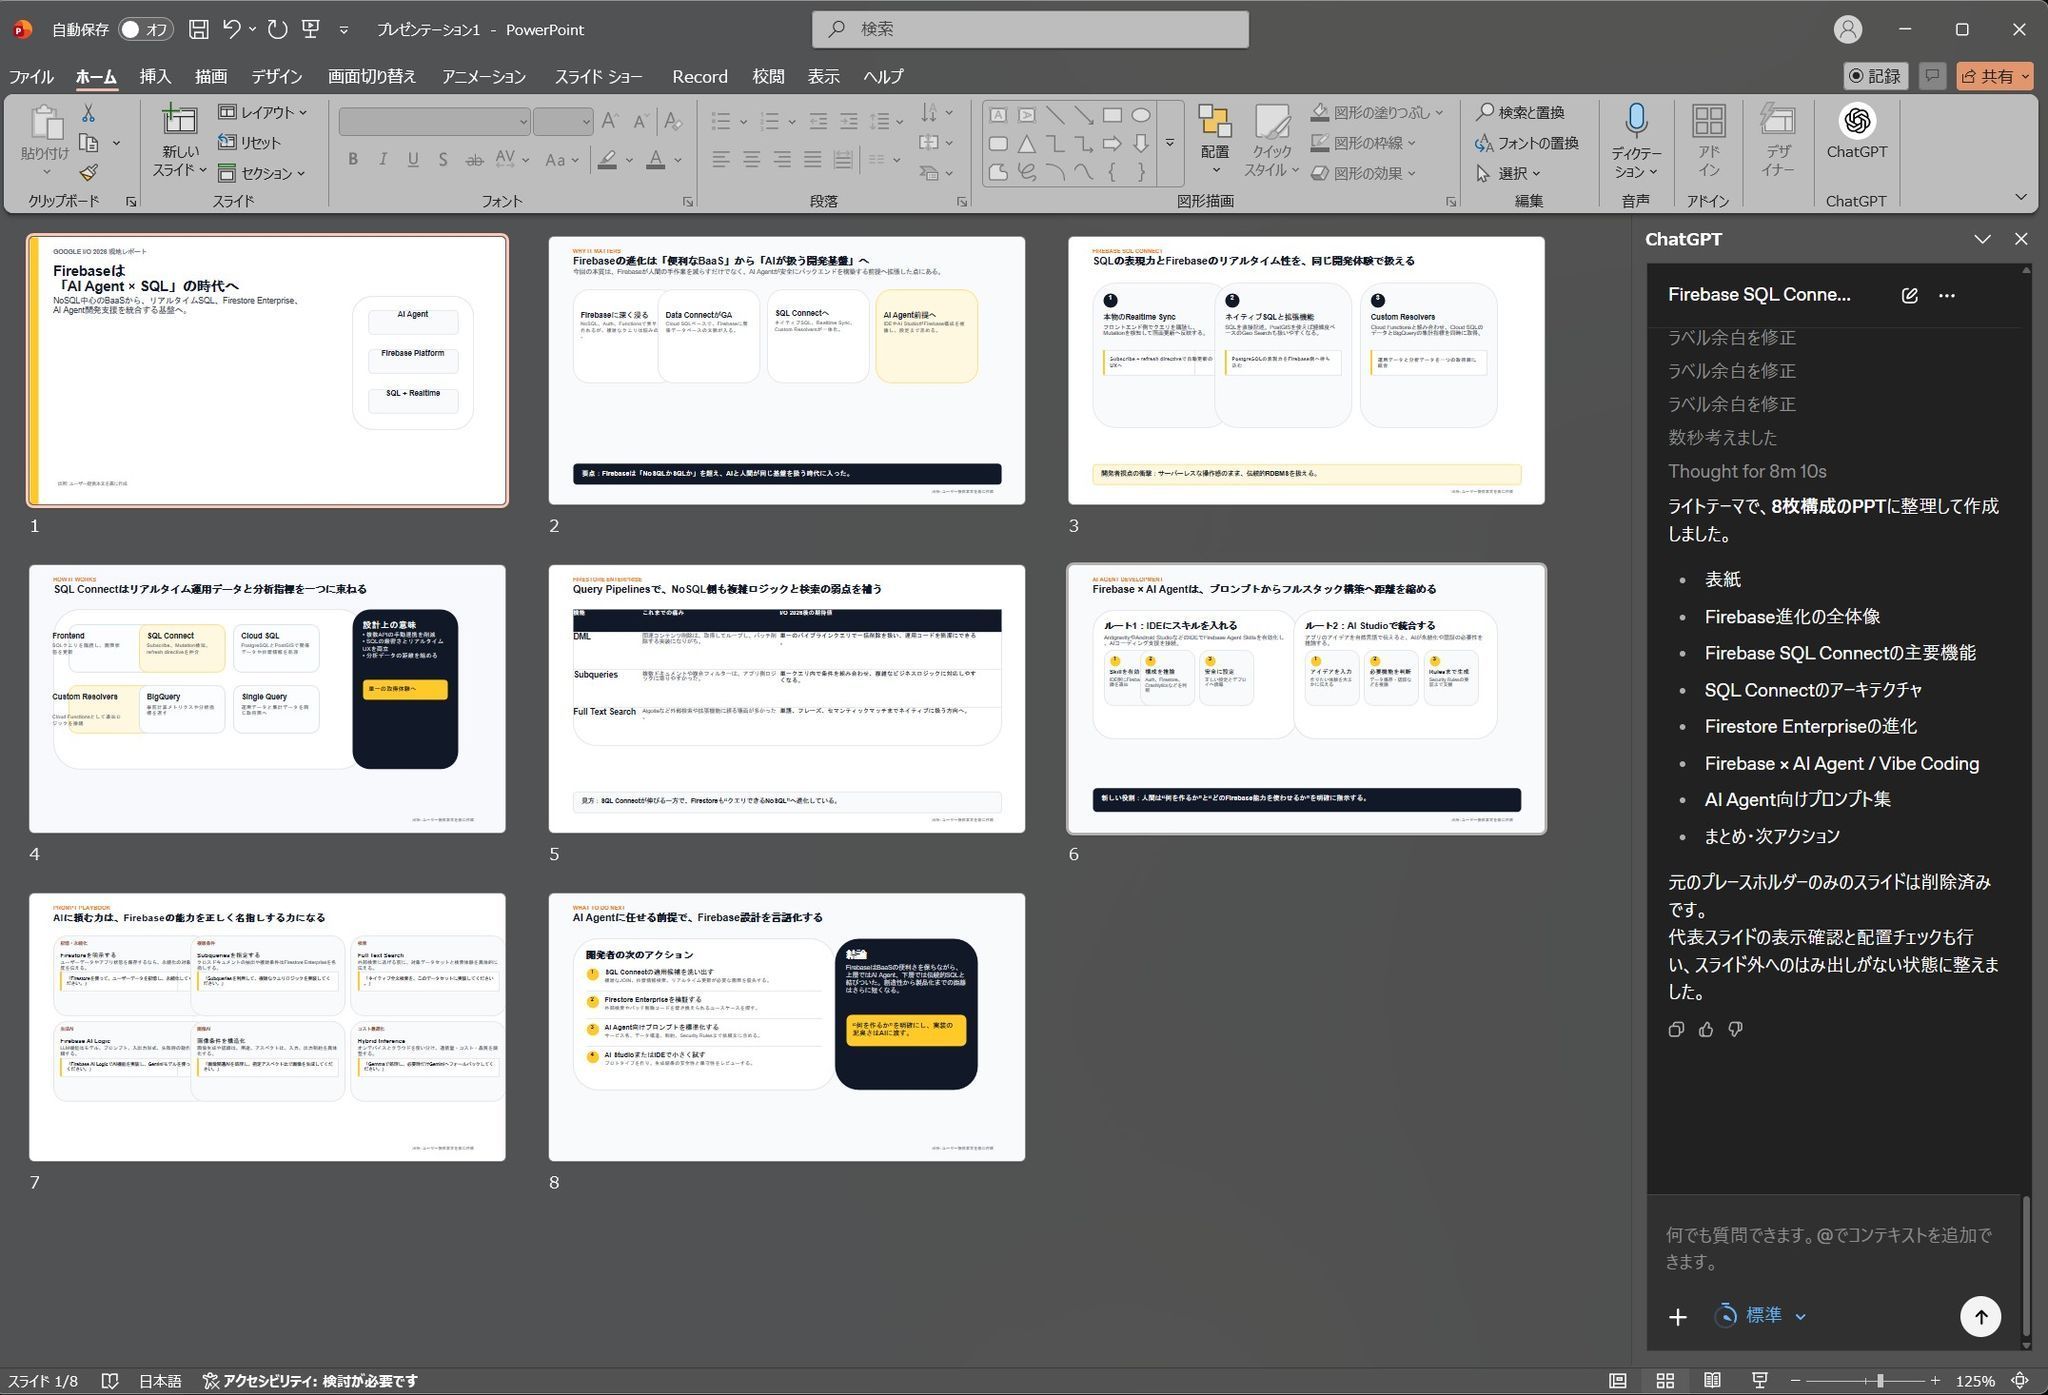Start slide show from status bar icon

pyautogui.click(x=1760, y=1381)
